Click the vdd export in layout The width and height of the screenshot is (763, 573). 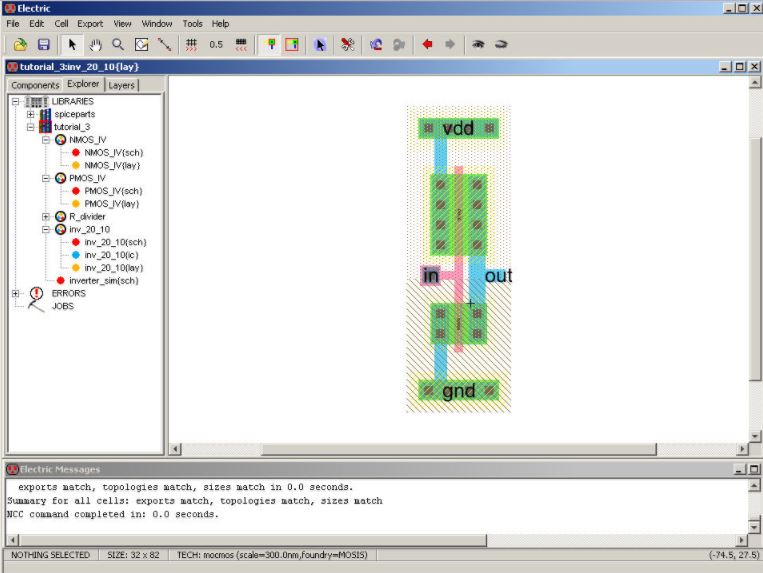click(x=458, y=128)
